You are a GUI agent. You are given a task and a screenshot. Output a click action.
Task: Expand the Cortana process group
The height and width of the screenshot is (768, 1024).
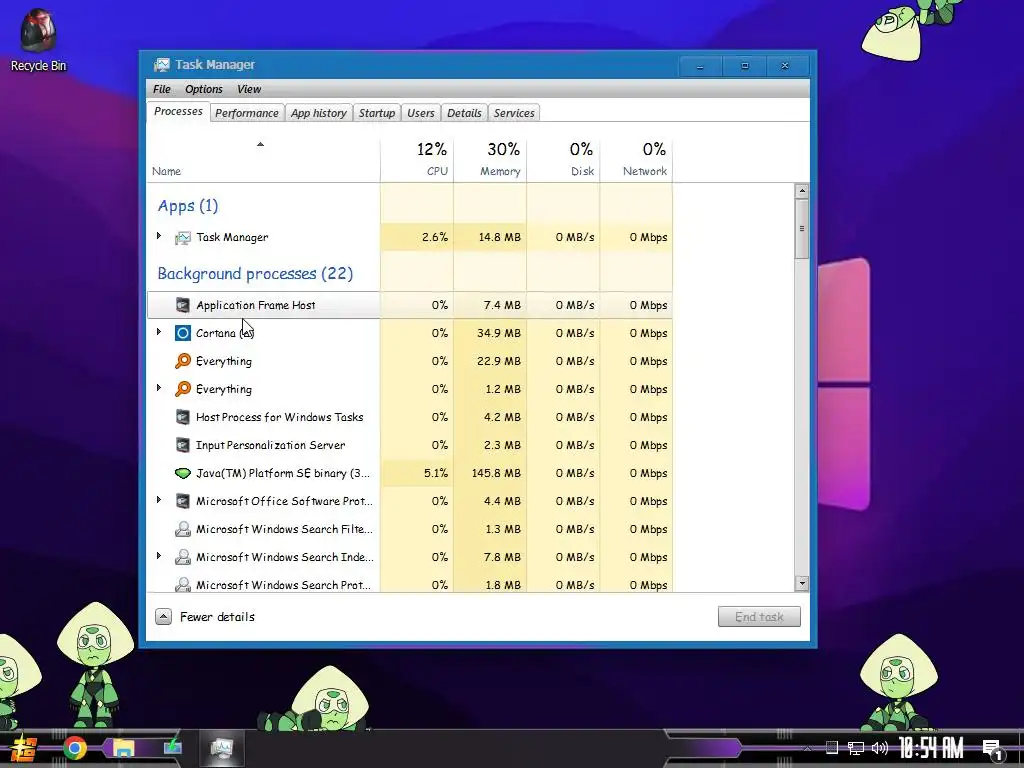[159, 332]
